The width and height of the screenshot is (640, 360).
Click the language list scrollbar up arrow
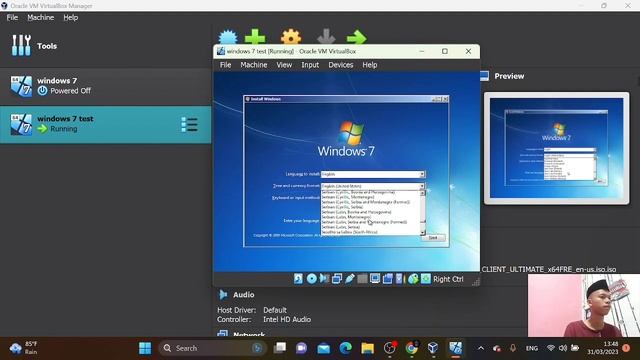pyautogui.click(x=422, y=193)
